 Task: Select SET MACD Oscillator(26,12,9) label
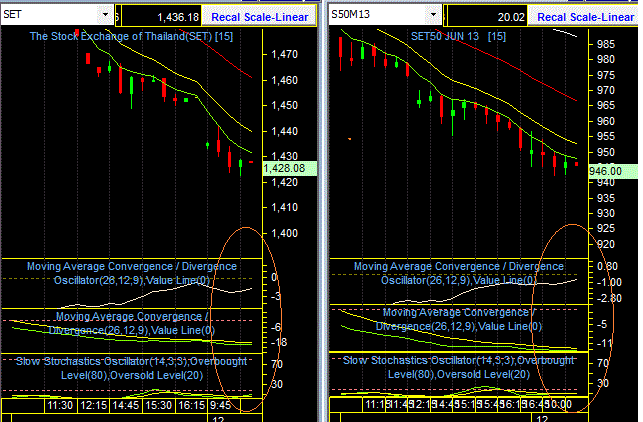132,274
